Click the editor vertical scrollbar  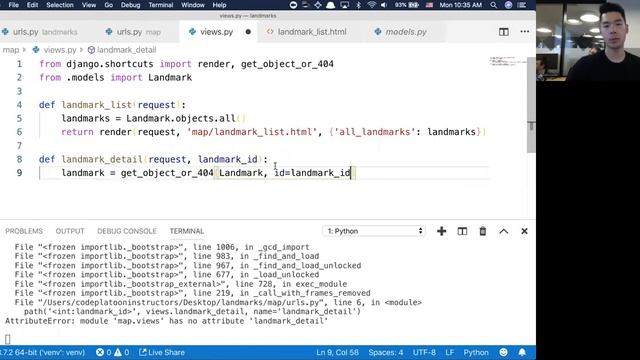531,105
